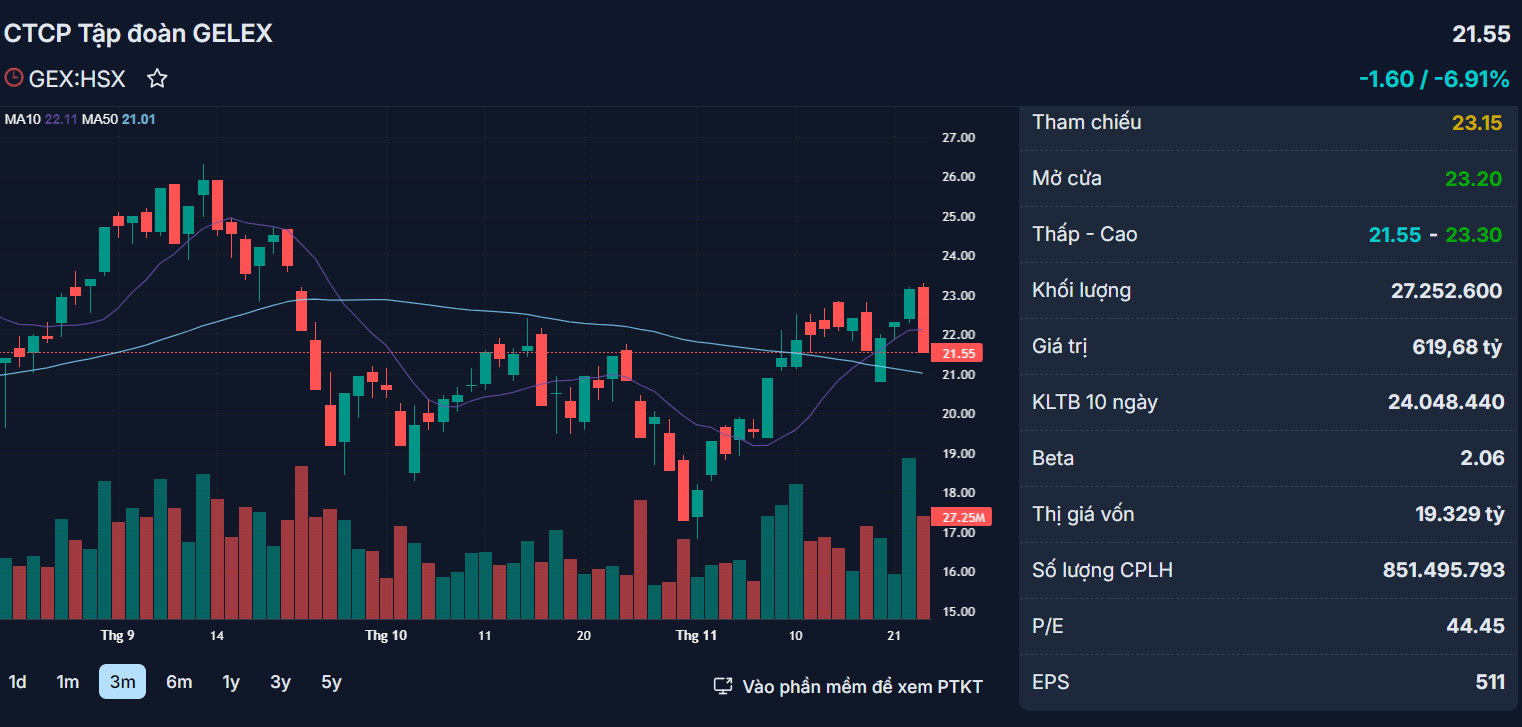Screen dimensions: 1522x727
Task: Open Vào phần mềm để xem PTKT link
Action: [862, 687]
